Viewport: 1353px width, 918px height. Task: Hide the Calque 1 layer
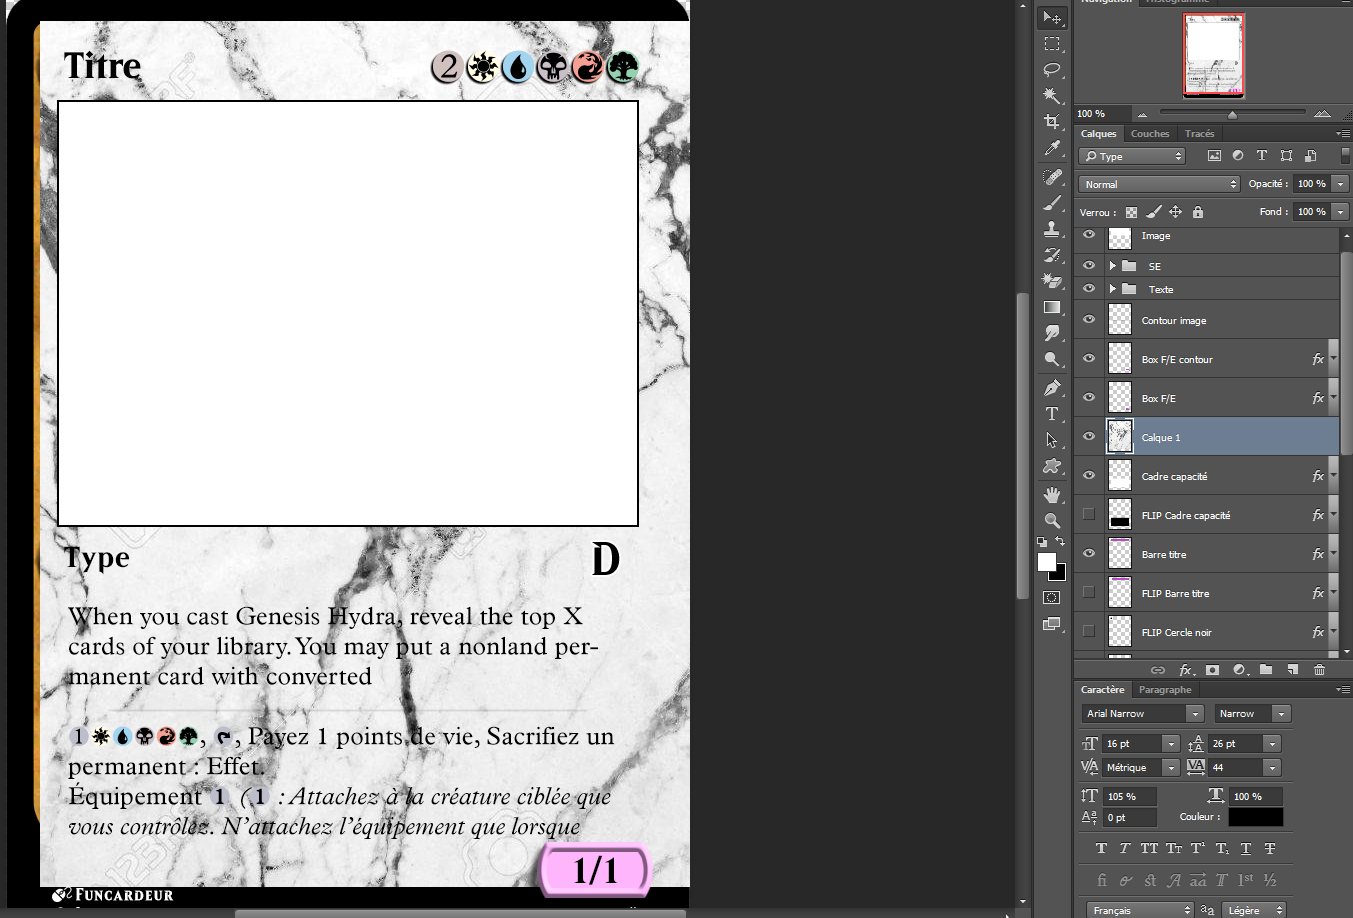1089,437
